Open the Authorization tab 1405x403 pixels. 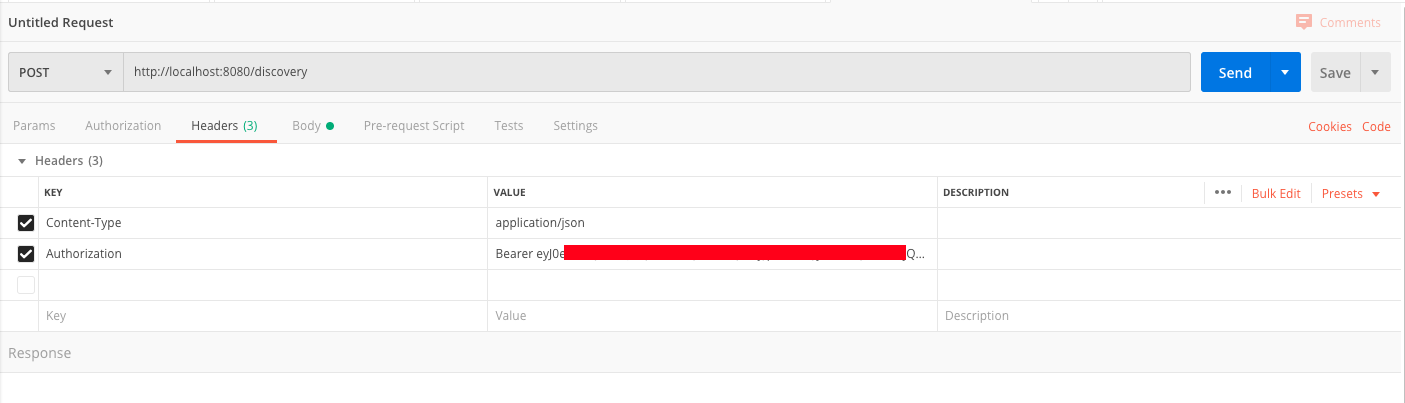[x=123, y=126]
